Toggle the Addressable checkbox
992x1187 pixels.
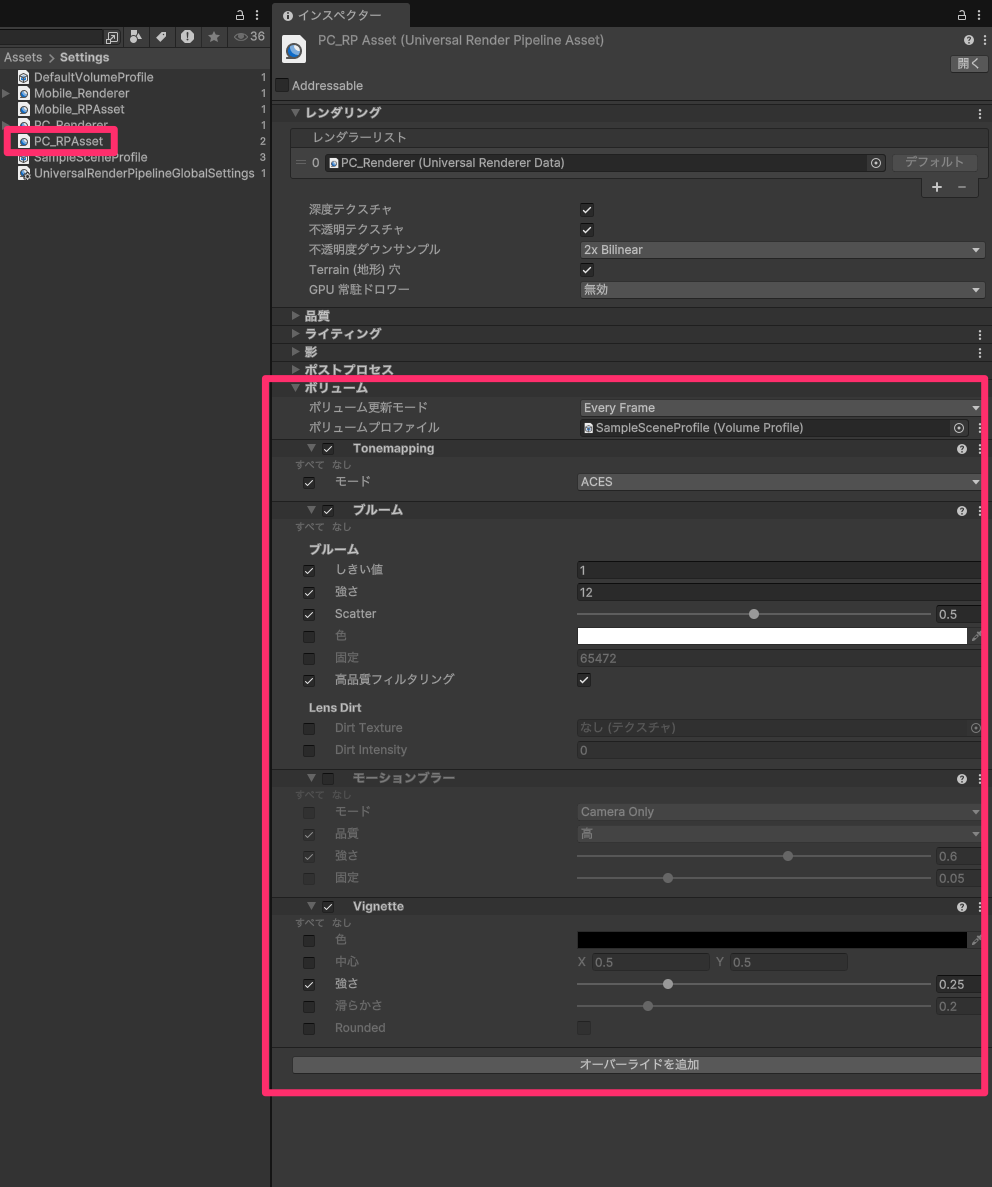pos(282,85)
